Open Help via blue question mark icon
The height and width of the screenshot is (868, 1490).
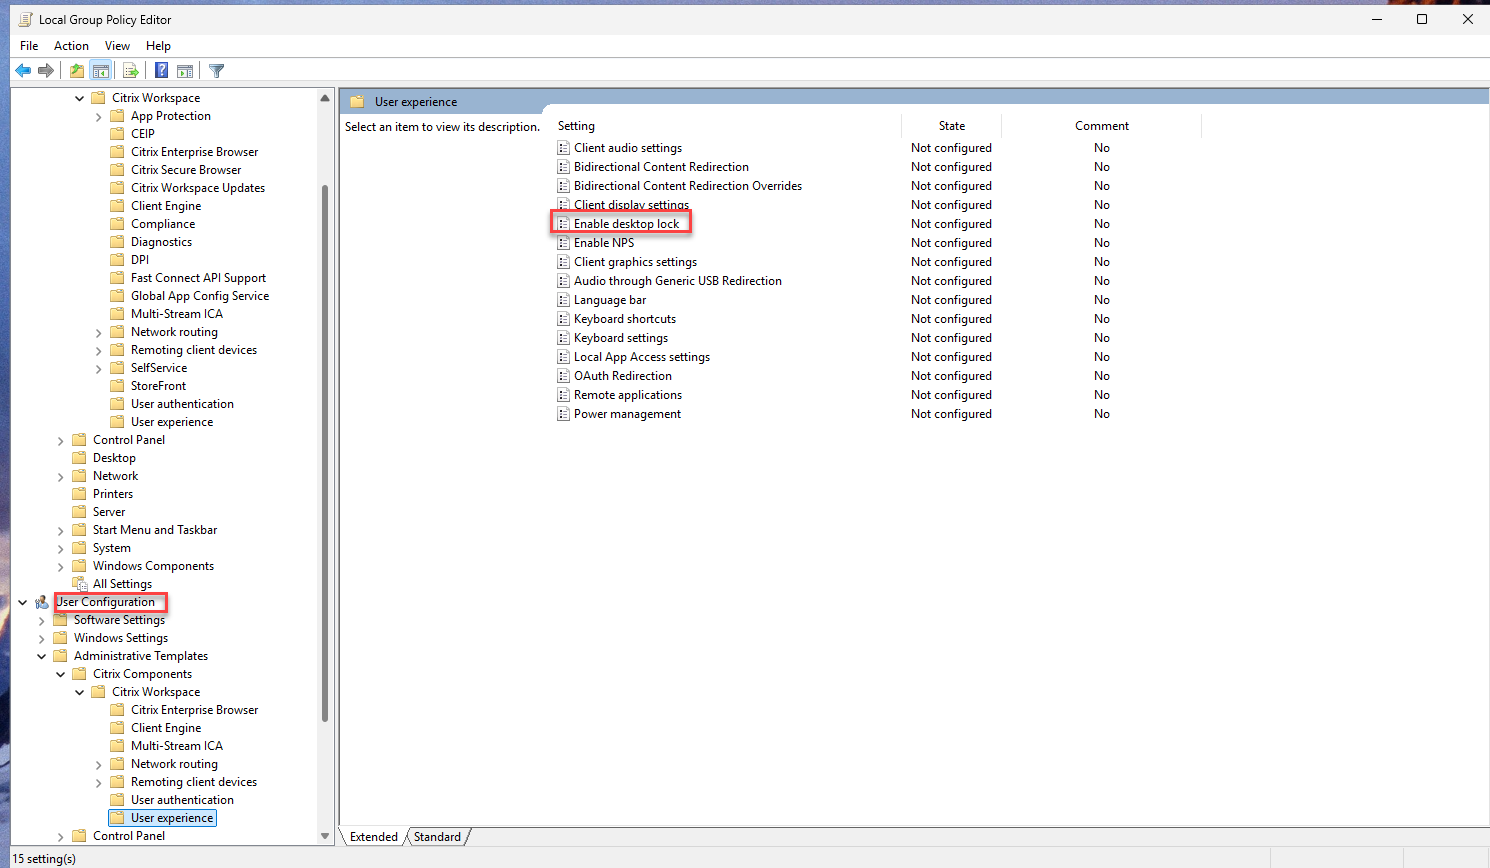pyautogui.click(x=161, y=70)
